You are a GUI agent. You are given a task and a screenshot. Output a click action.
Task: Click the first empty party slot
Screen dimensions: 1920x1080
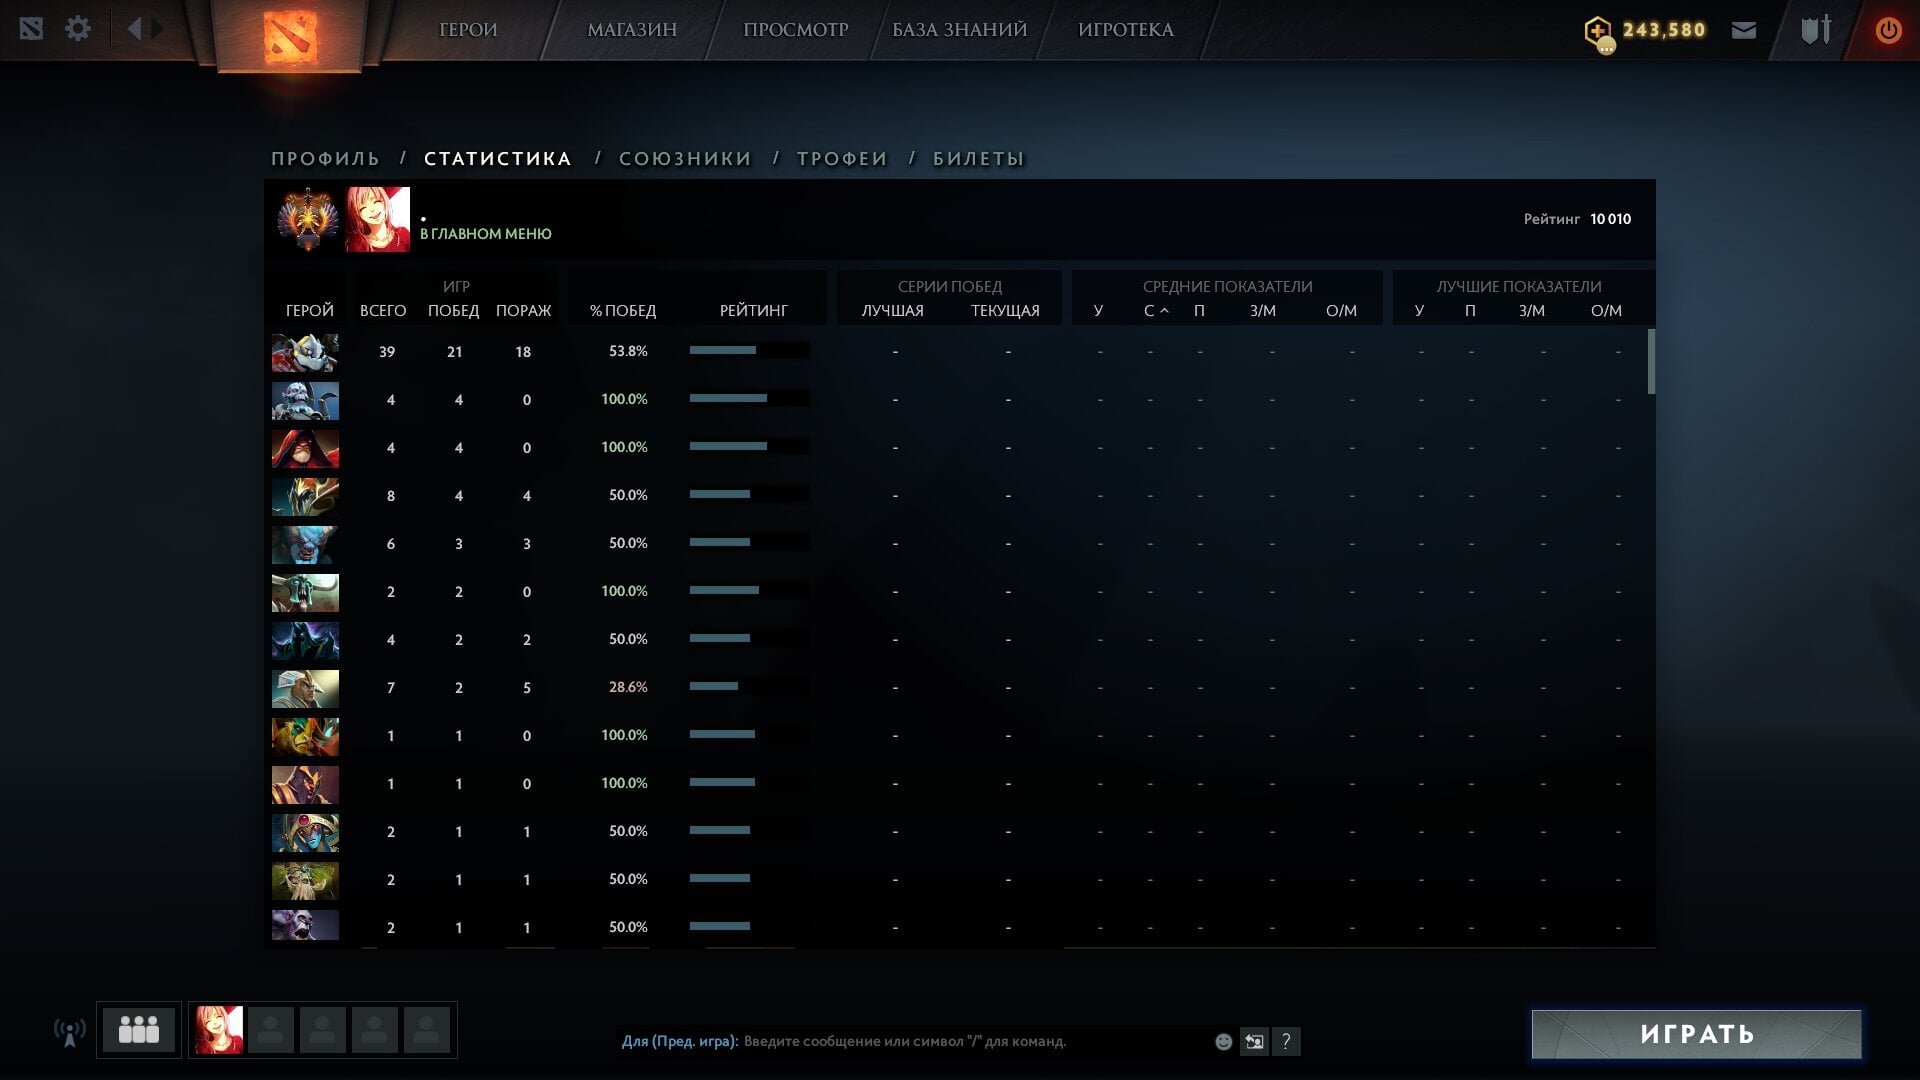pyautogui.click(x=270, y=1030)
